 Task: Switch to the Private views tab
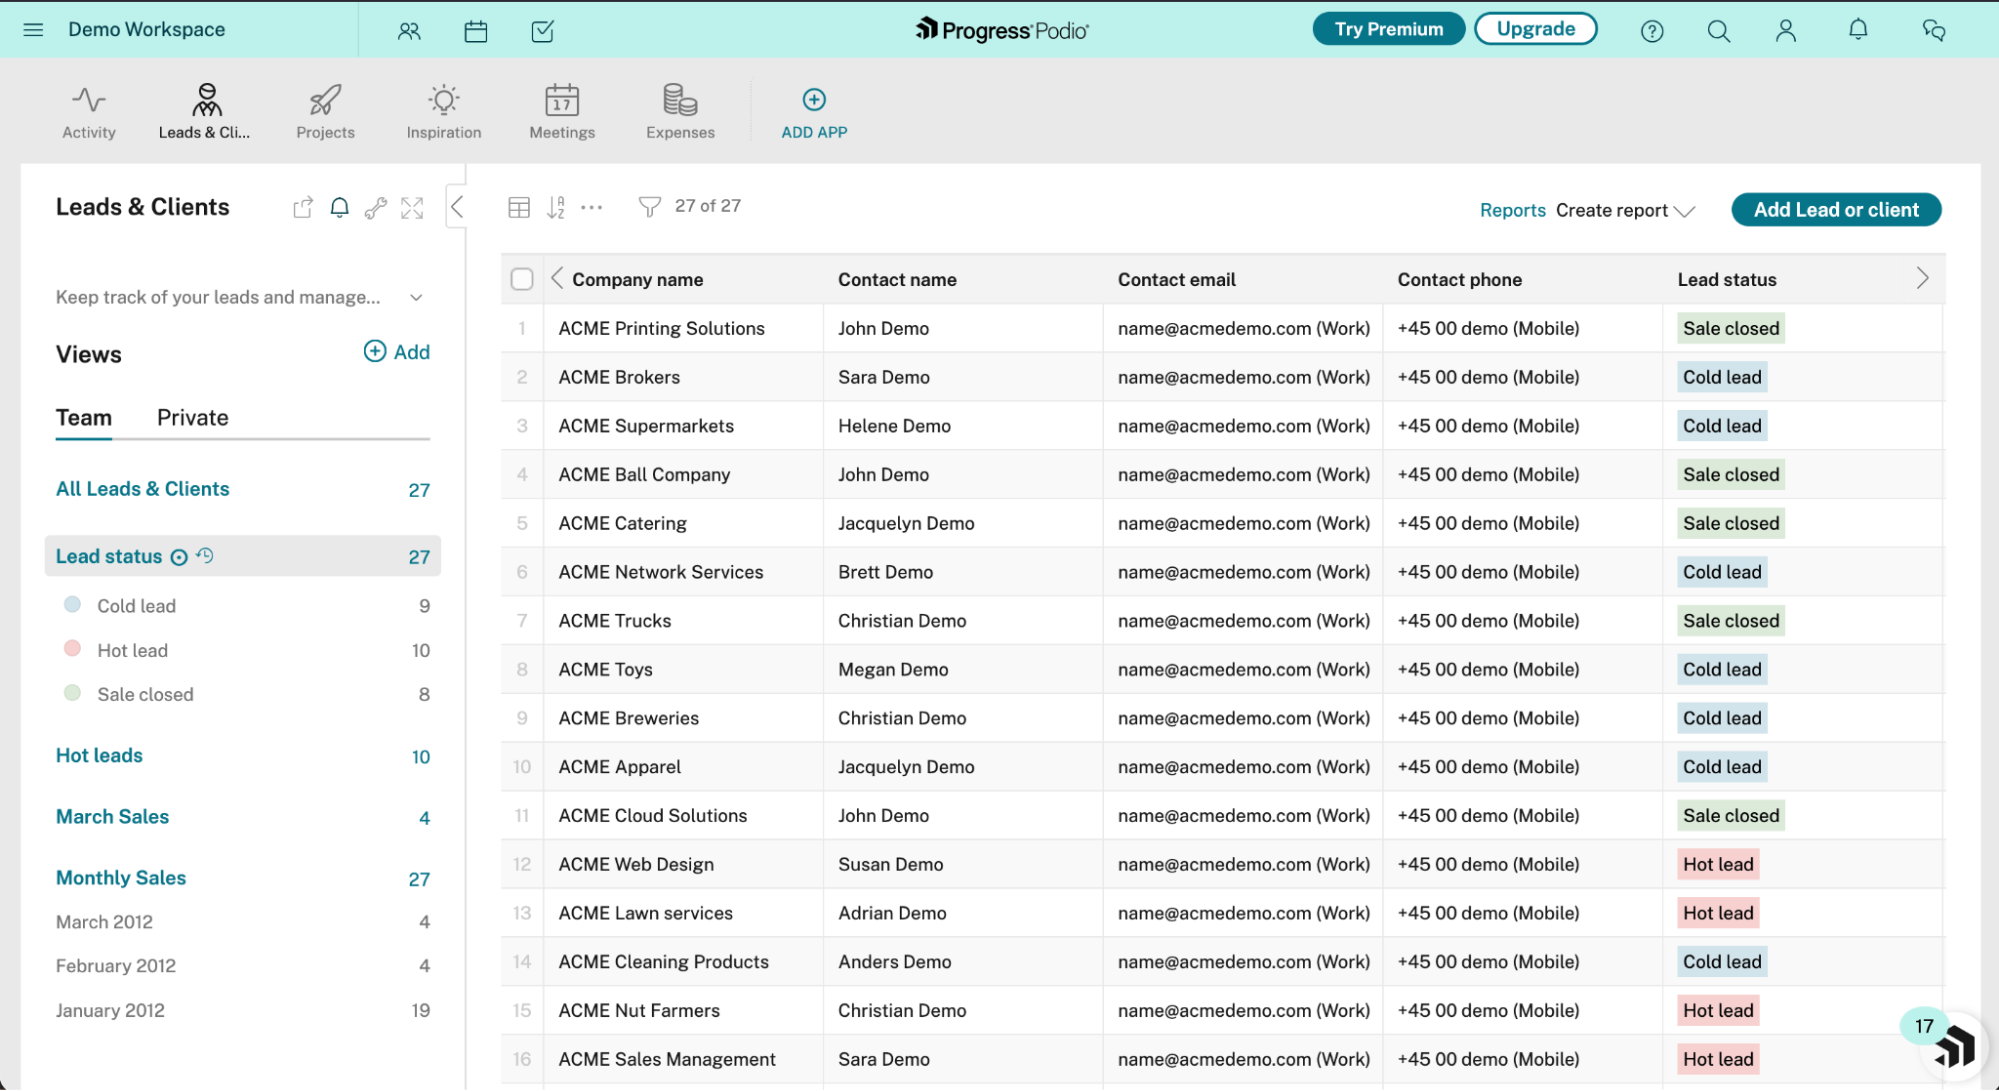pyautogui.click(x=193, y=417)
